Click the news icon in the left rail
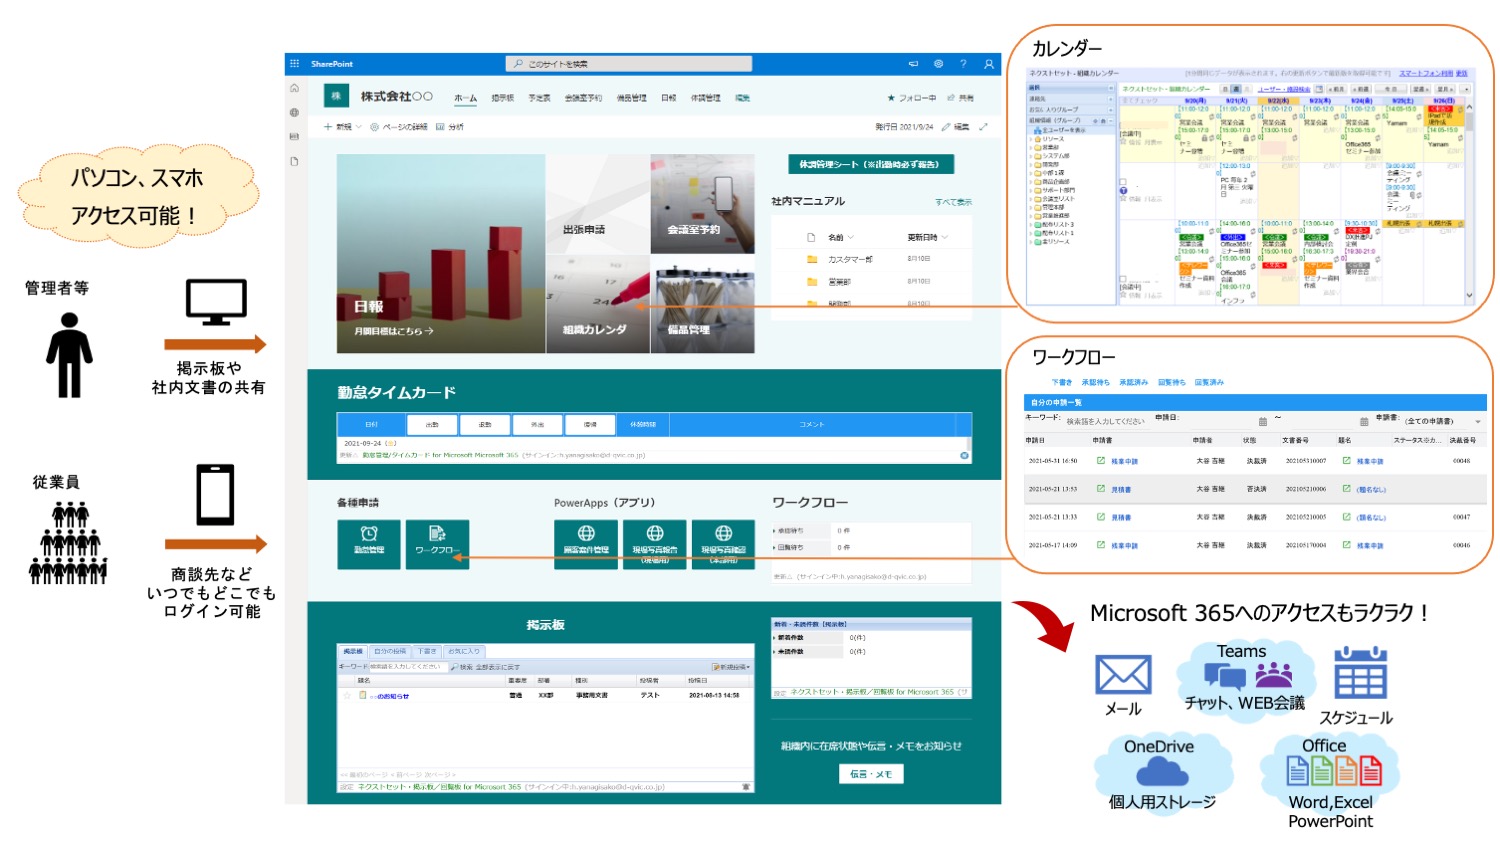1500x844 pixels. click(x=294, y=136)
